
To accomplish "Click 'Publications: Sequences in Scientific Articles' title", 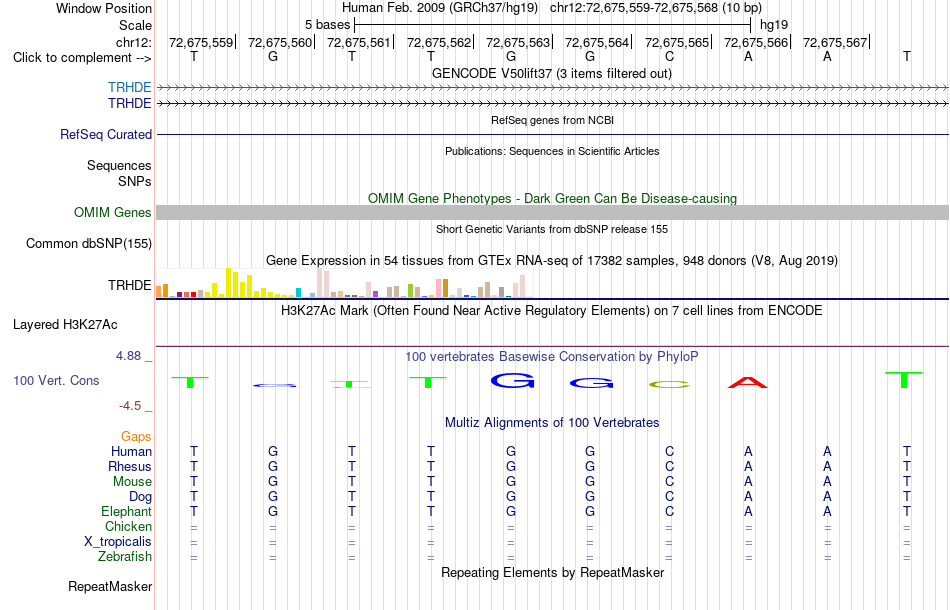I will pos(552,151).
